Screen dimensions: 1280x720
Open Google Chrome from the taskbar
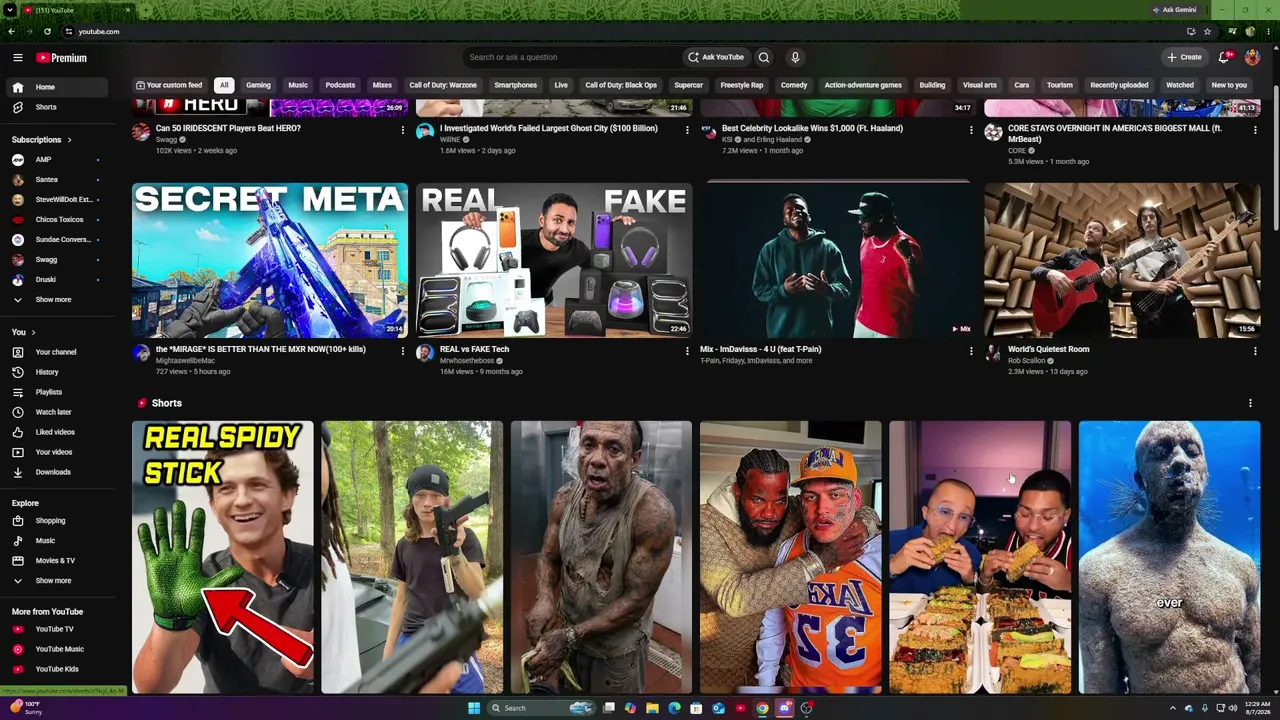762,708
